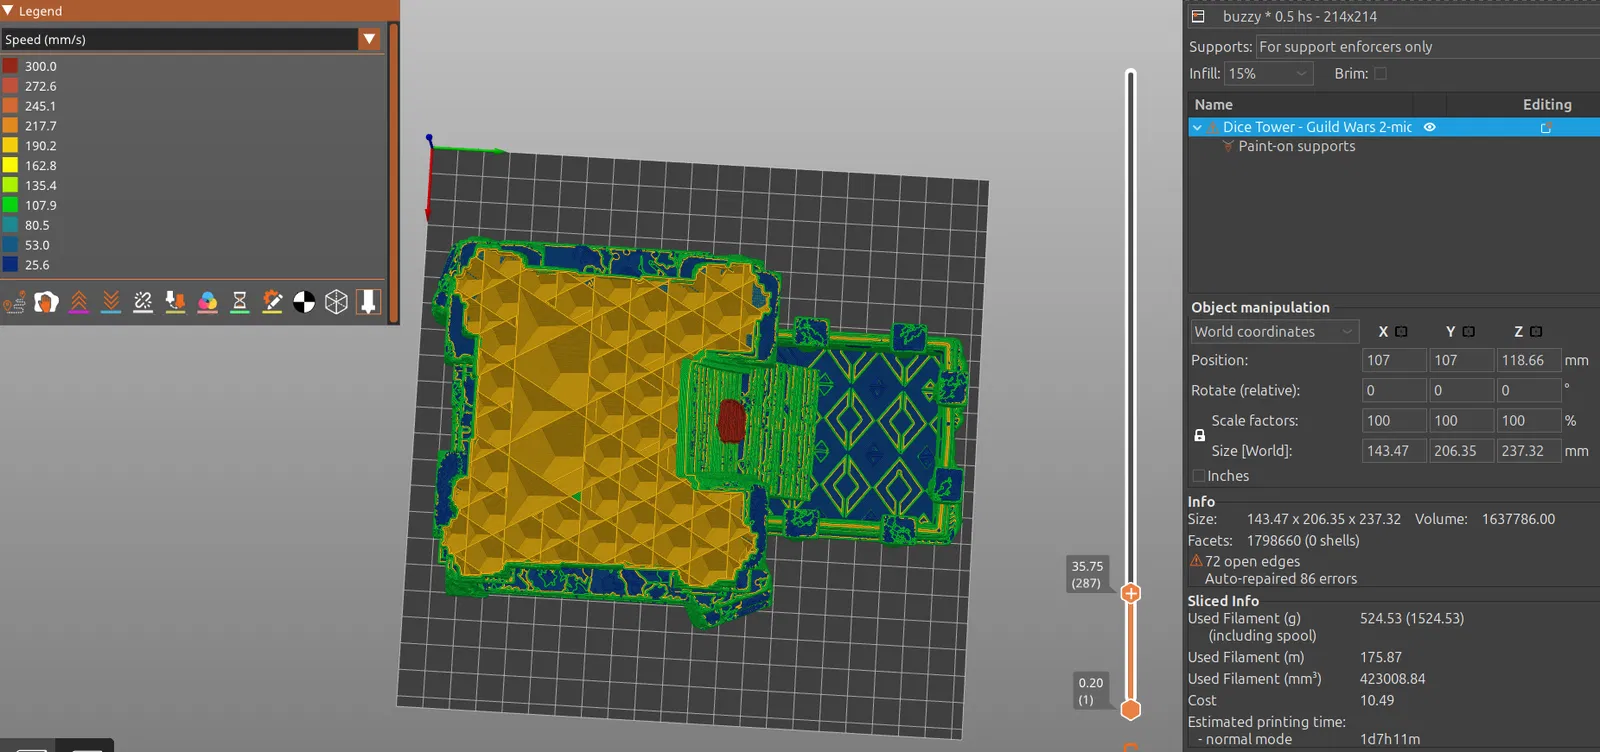This screenshot has height=752, width=1600.
Task: Click the top end of the vertical layer slider
Action: tap(1131, 75)
